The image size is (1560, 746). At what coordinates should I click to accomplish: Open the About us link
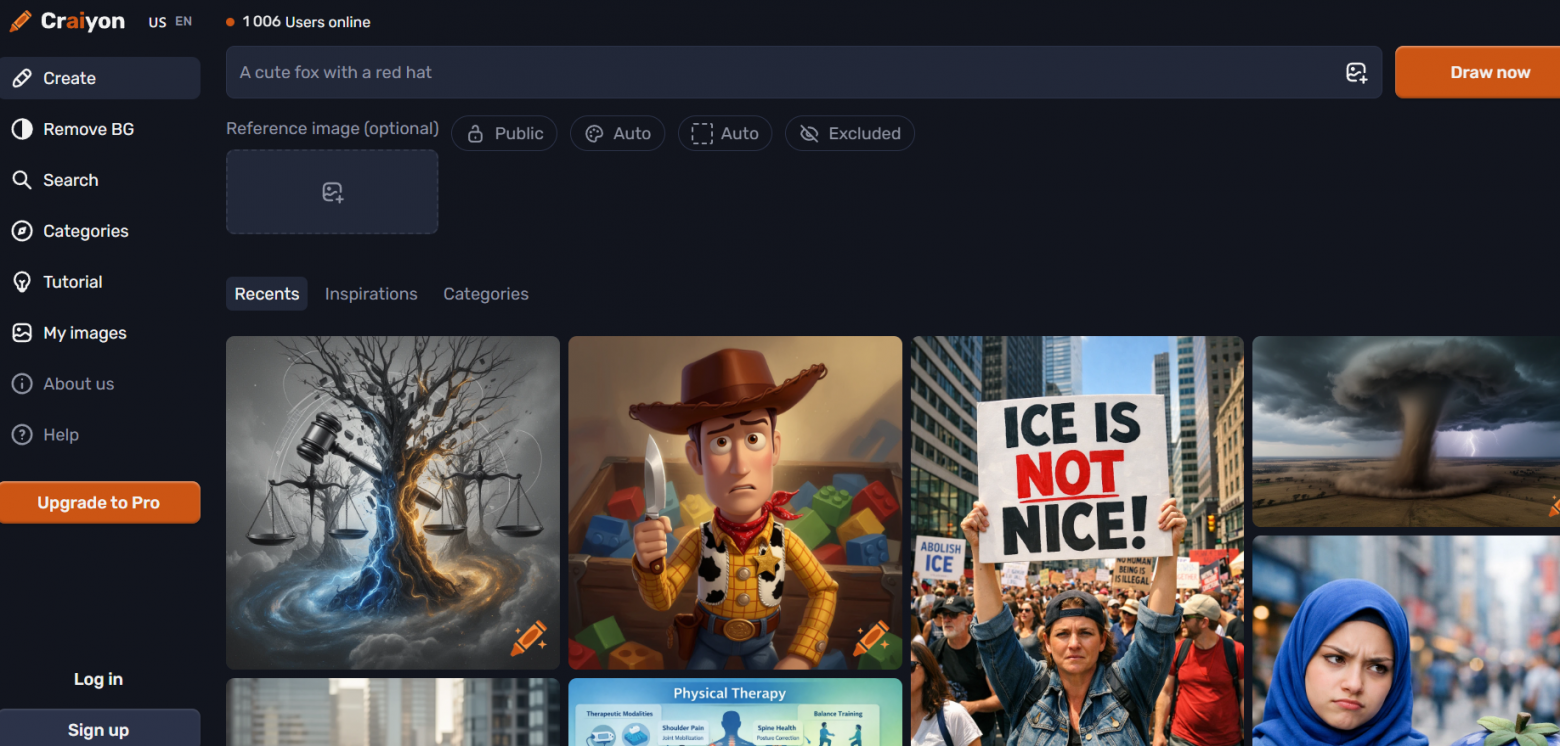(x=100, y=384)
